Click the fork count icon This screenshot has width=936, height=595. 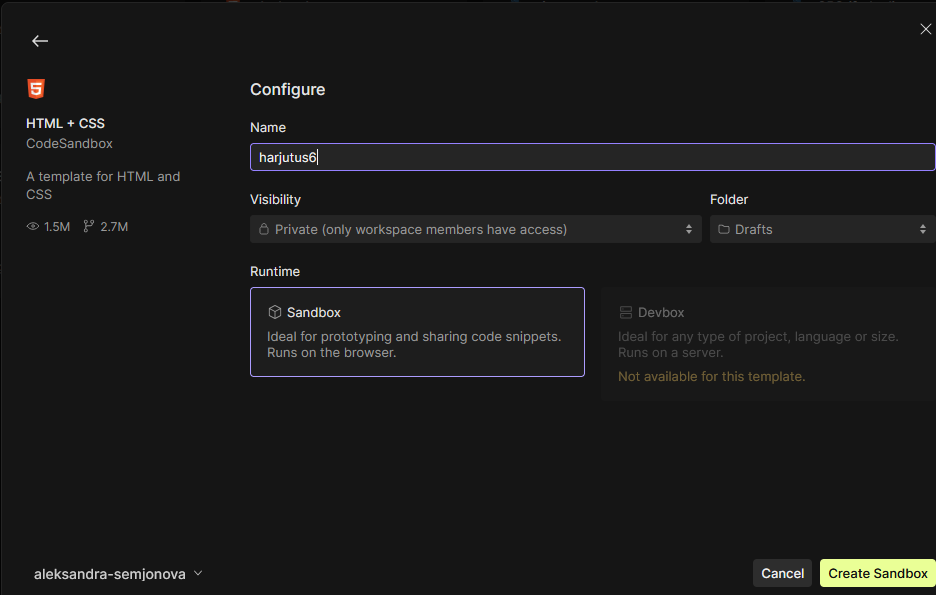tap(89, 227)
